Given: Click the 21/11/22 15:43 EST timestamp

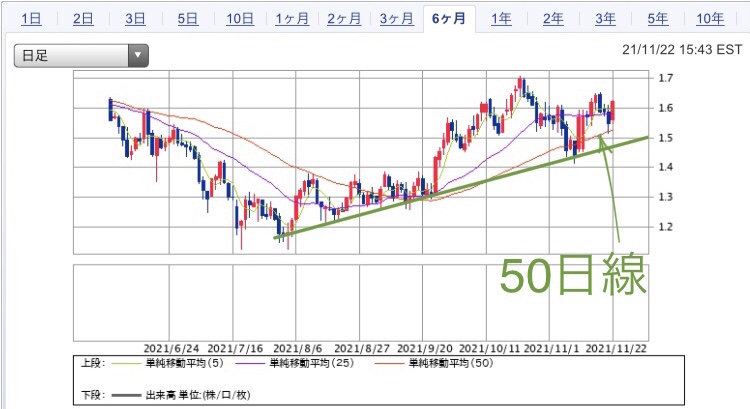Looking at the screenshot, I should pos(682,50).
